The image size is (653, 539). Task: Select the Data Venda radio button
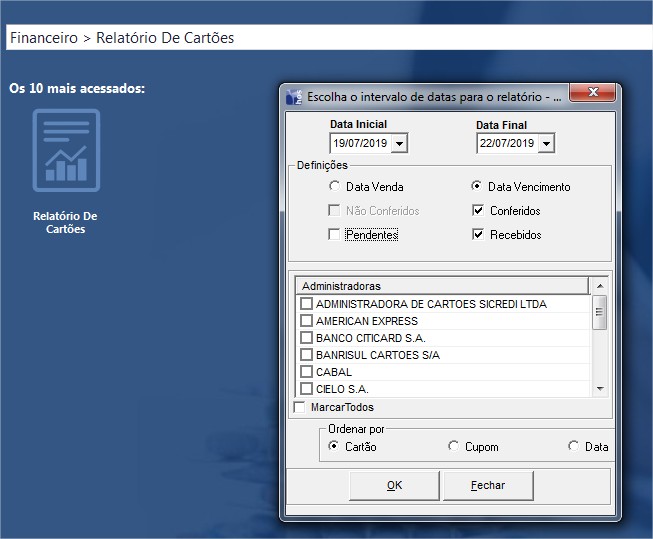334,186
